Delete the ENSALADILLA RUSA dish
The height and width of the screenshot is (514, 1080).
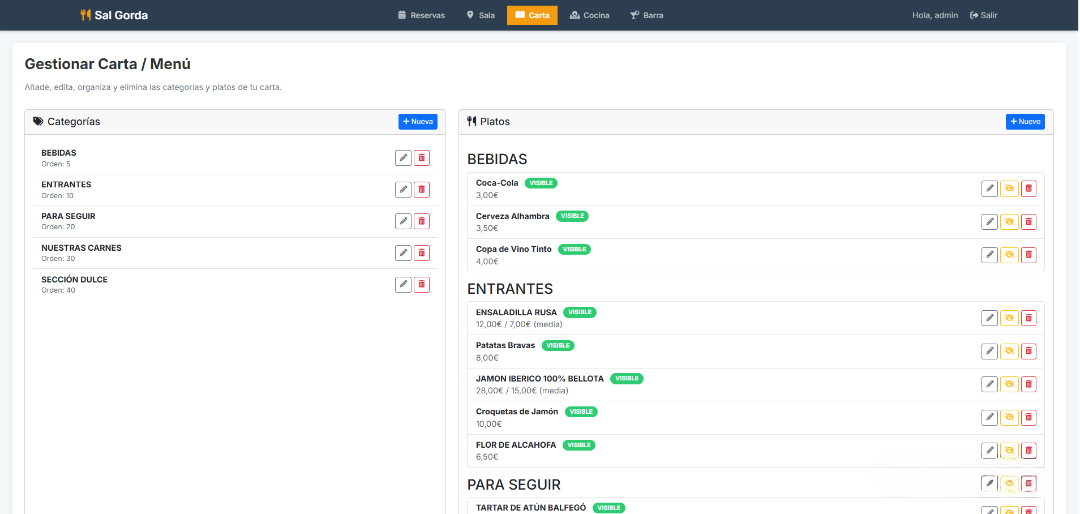(x=1029, y=318)
